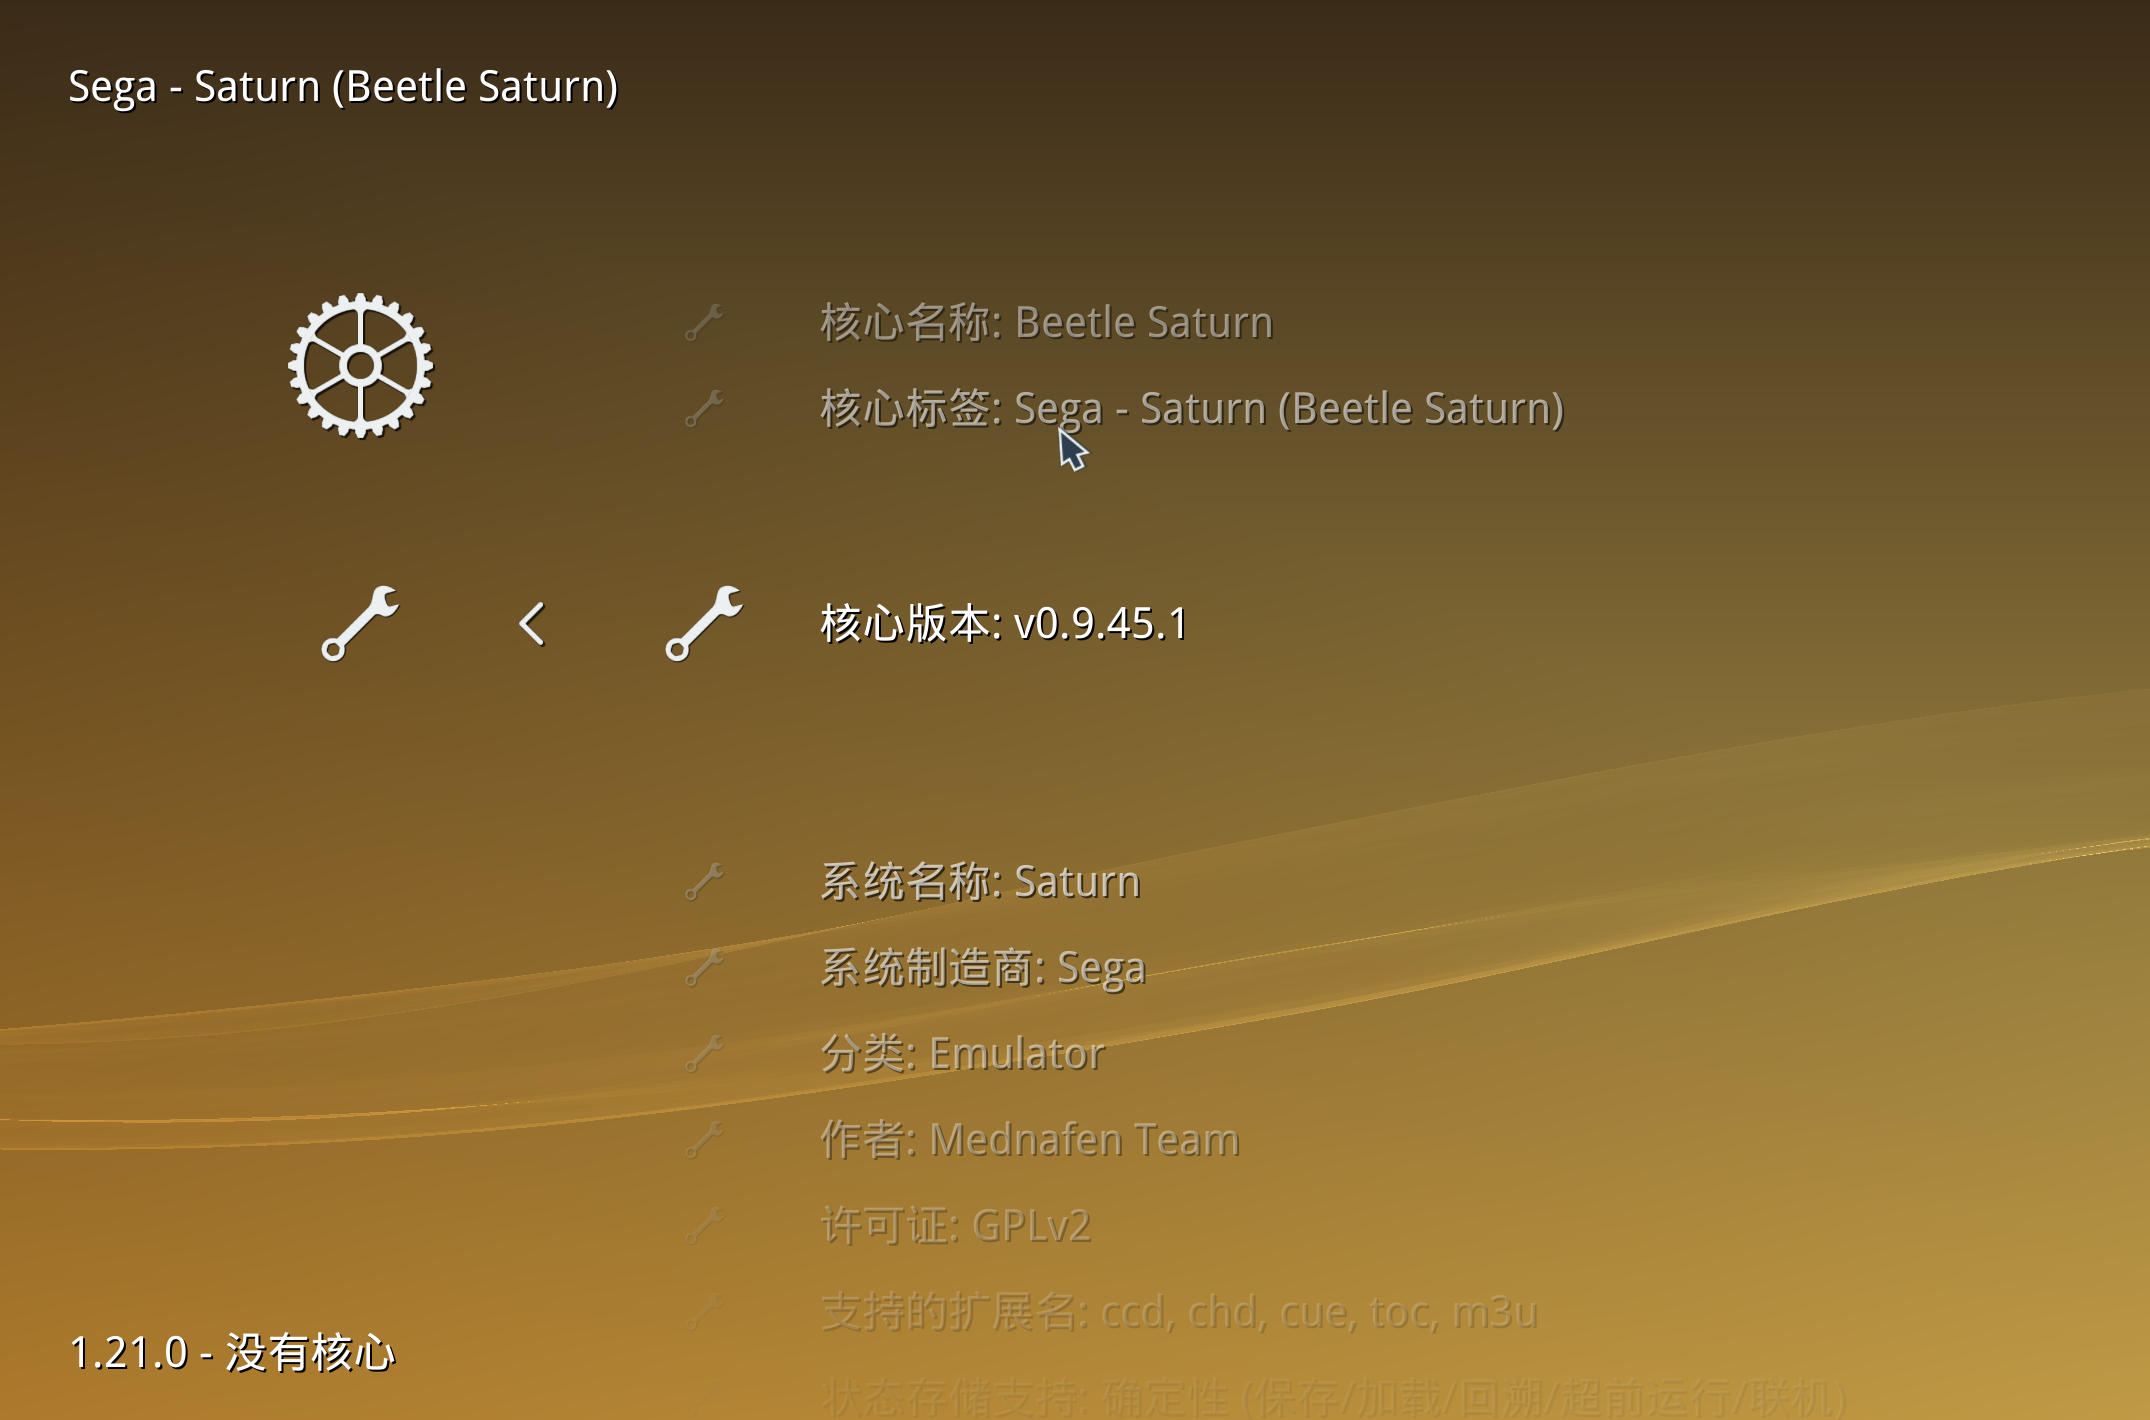The width and height of the screenshot is (2150, 1420).
Task: Select the 核心名称: Beetle Saturn entry
Action: point(1046,323)
